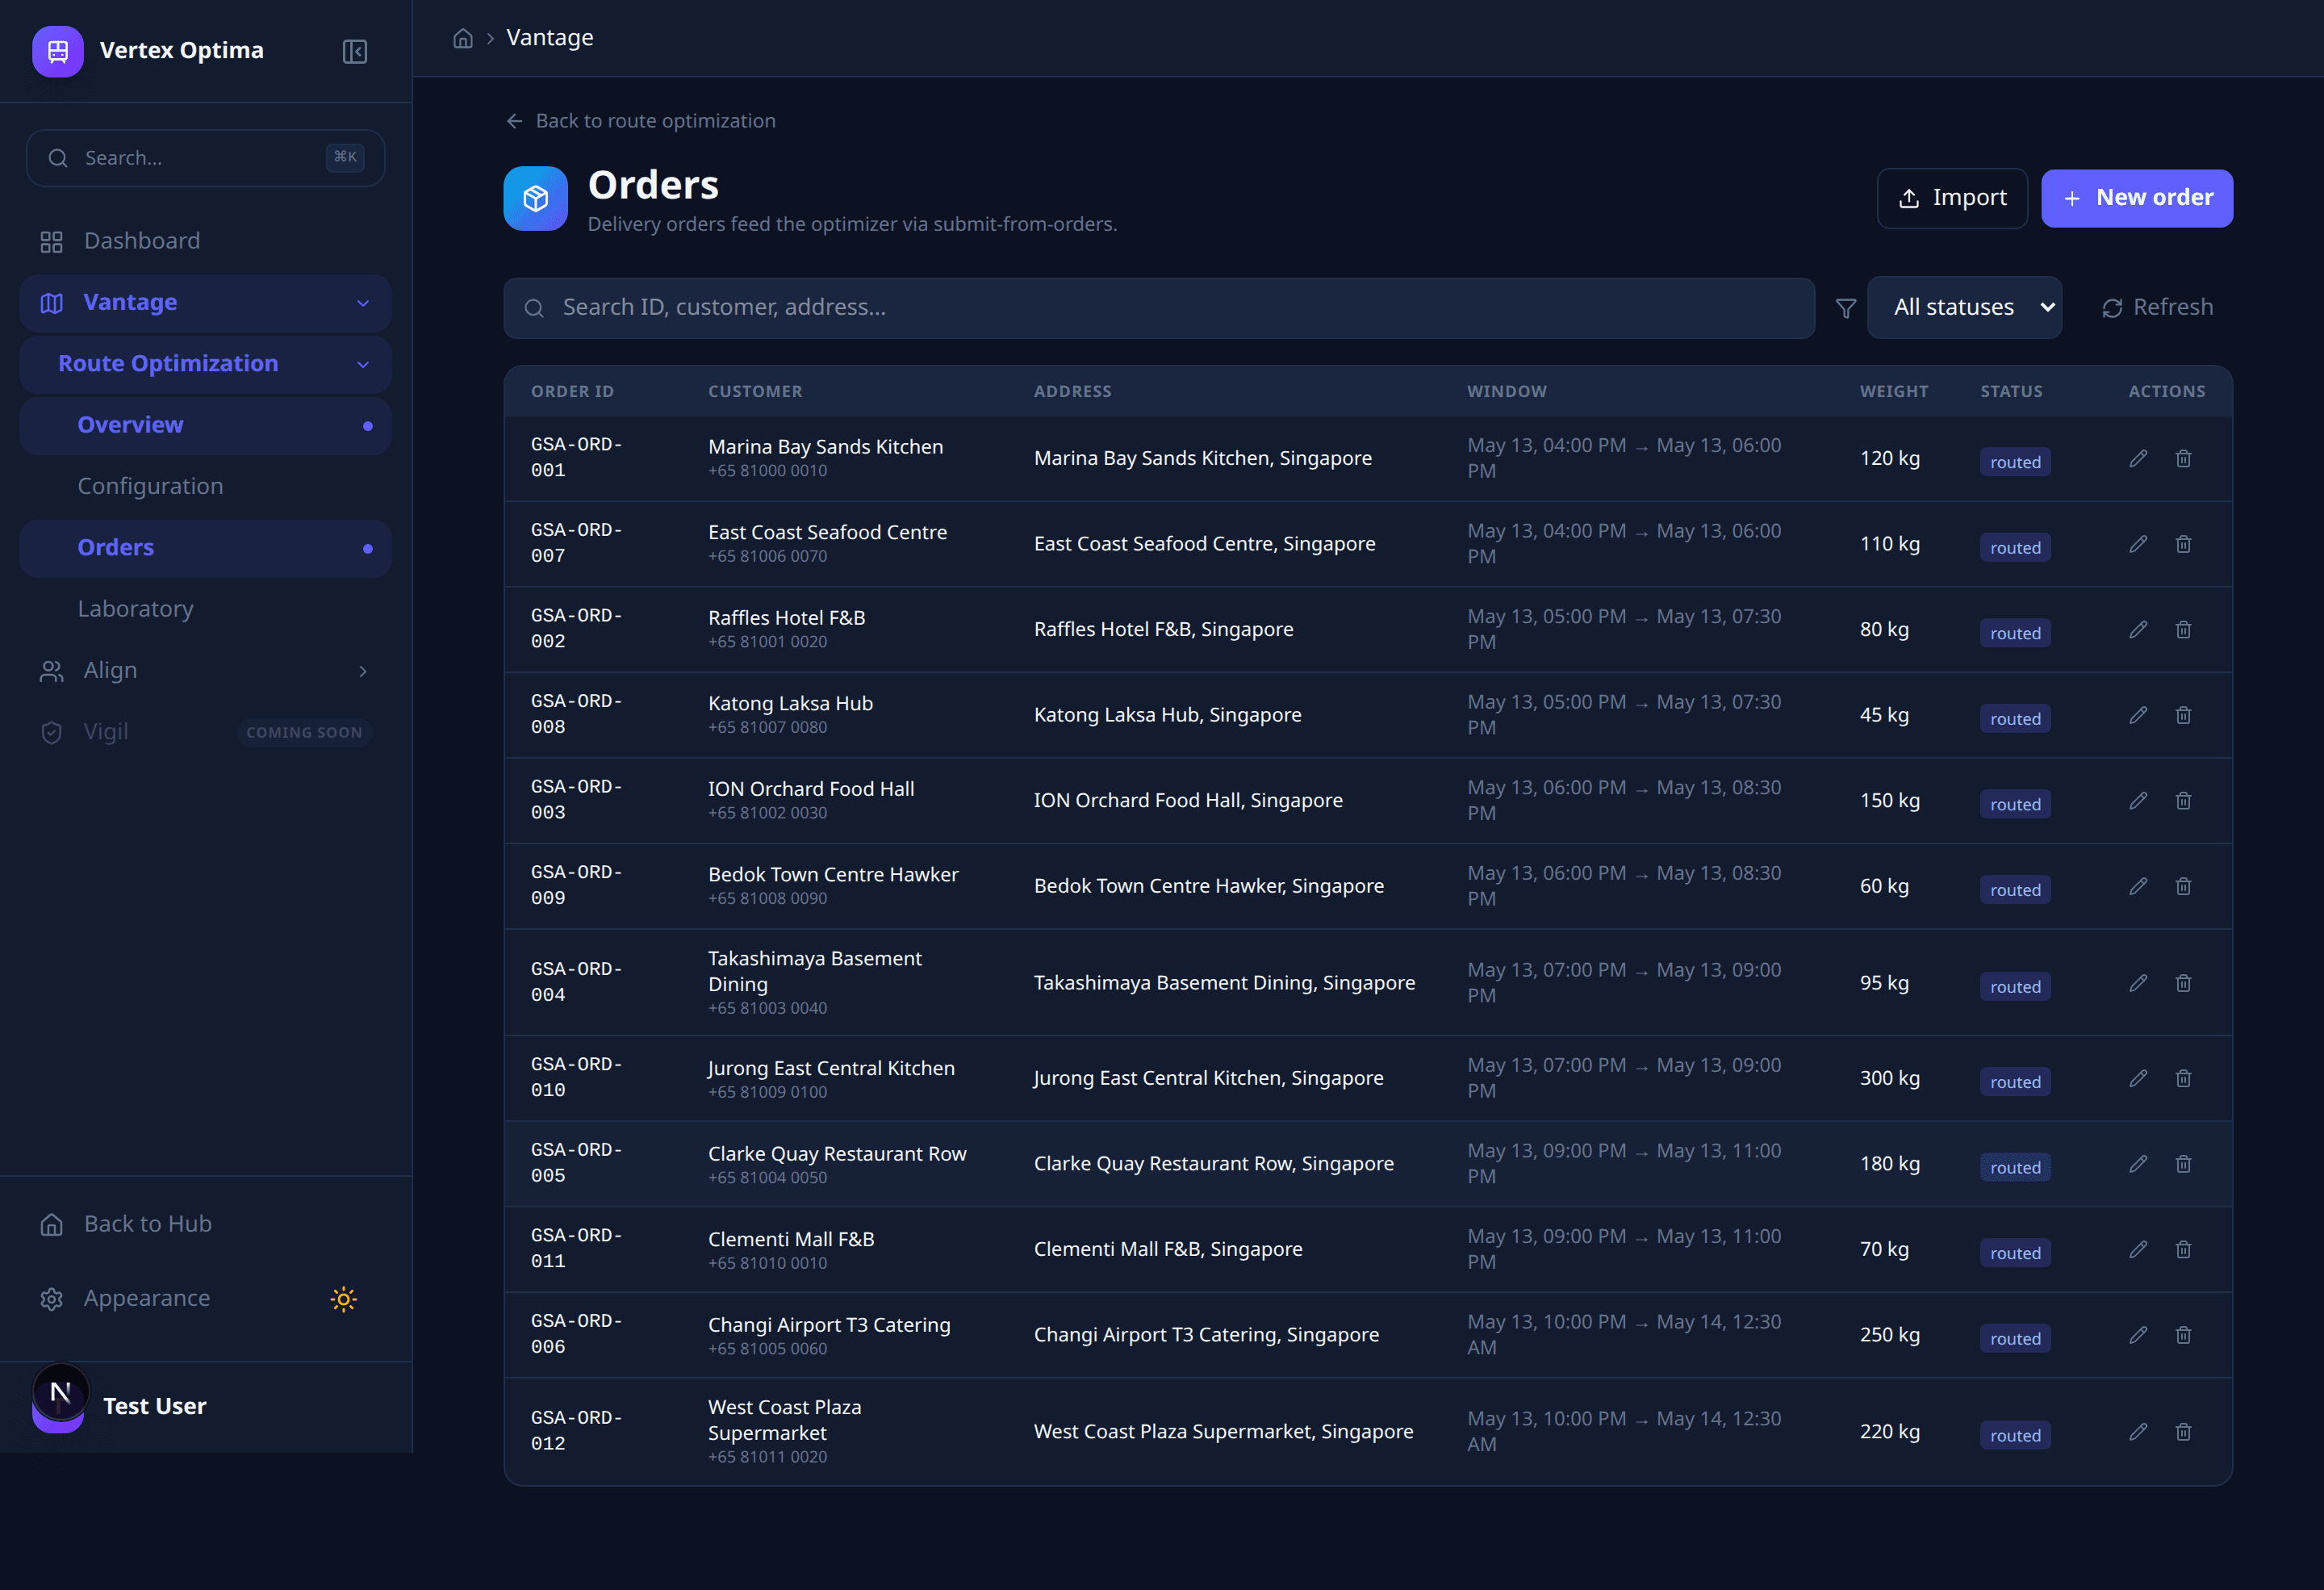Click the ORDER ID column header

click(x=572, y=392)
